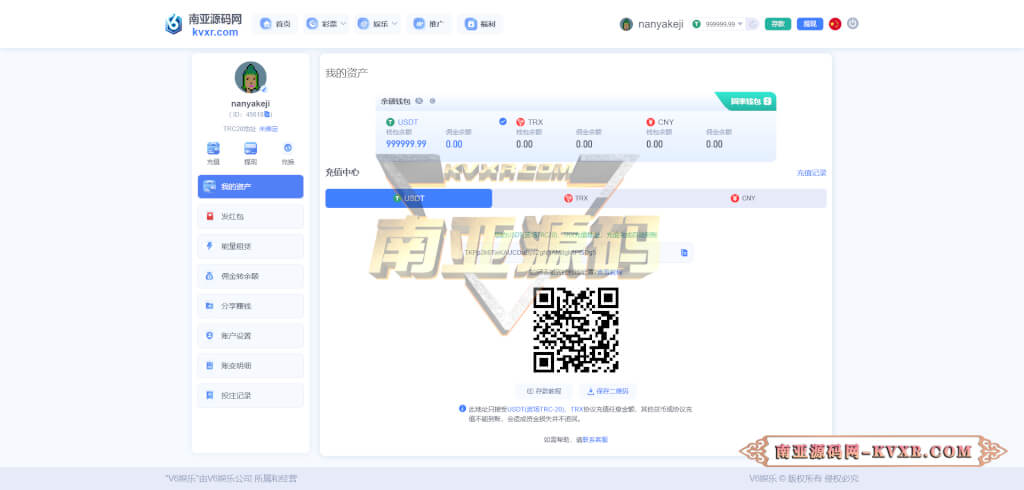Copy the user ID with the copy icon
This screenshot has height=490, width=1024.
(268, 115)
